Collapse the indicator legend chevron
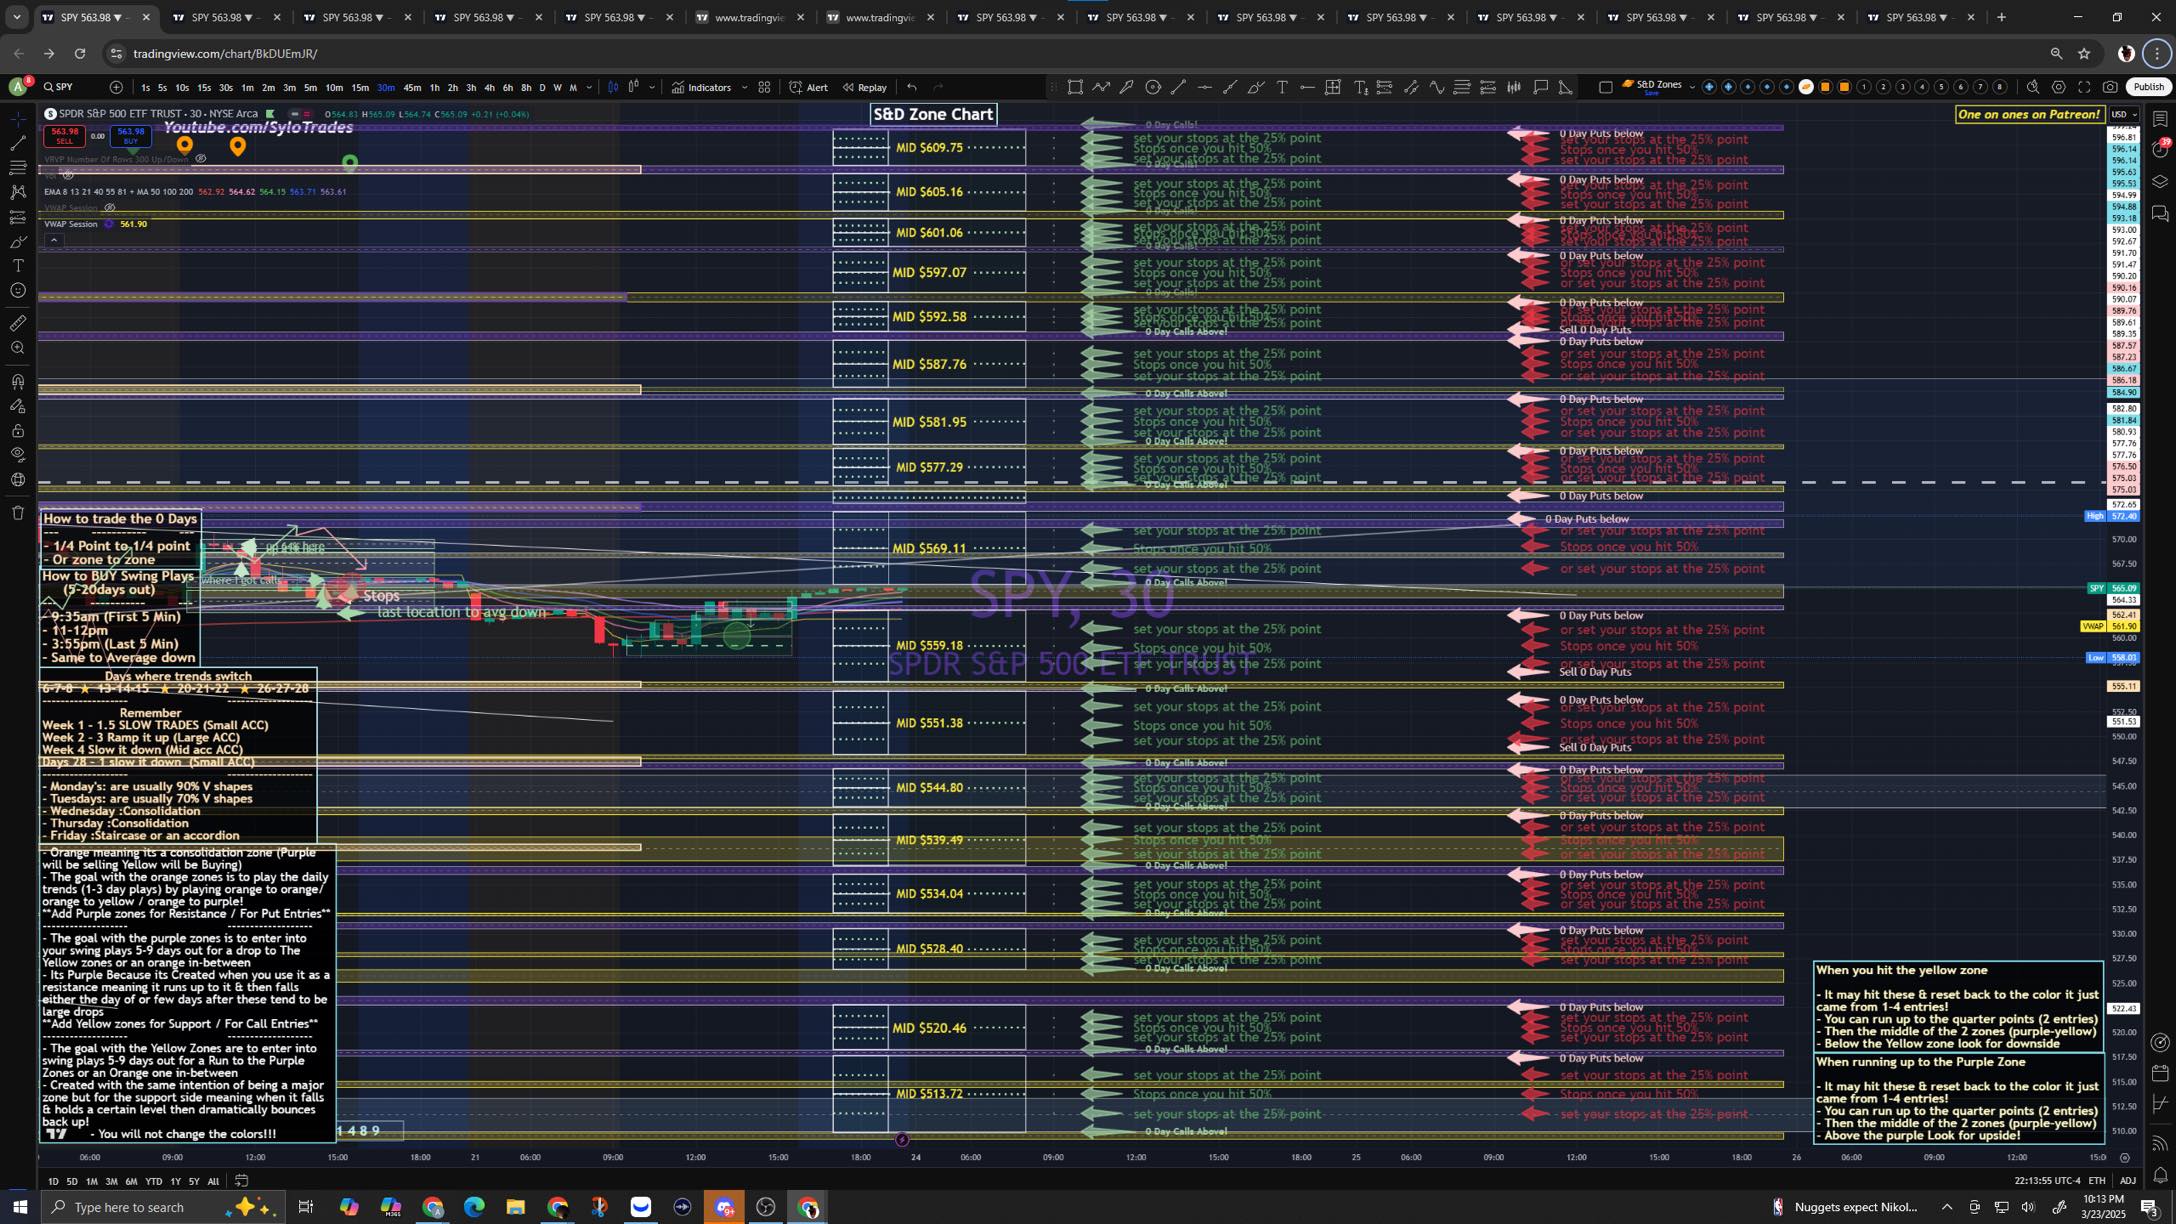This screenshot has width=2176, height=1224. coord(54,240)
